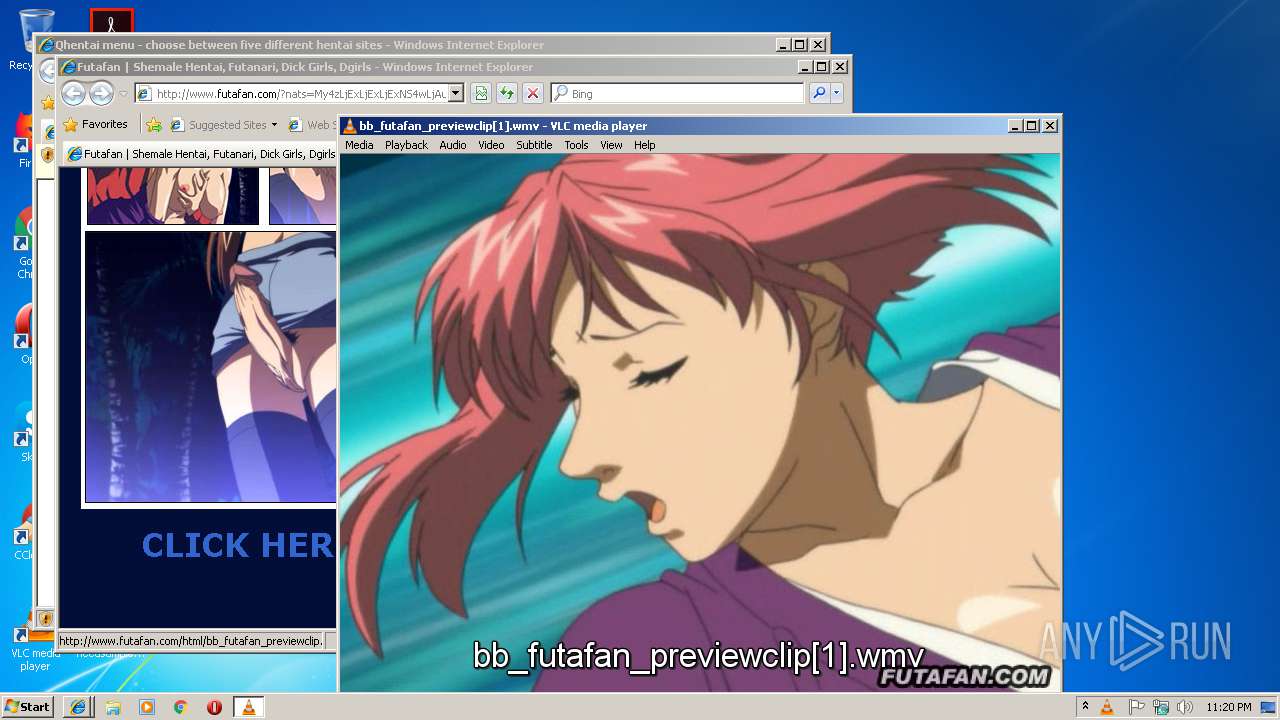Click the VLC taskbar button
The height and width of the screenshot is (720, 1280).
pyautogui.click(x=249, y=707)
